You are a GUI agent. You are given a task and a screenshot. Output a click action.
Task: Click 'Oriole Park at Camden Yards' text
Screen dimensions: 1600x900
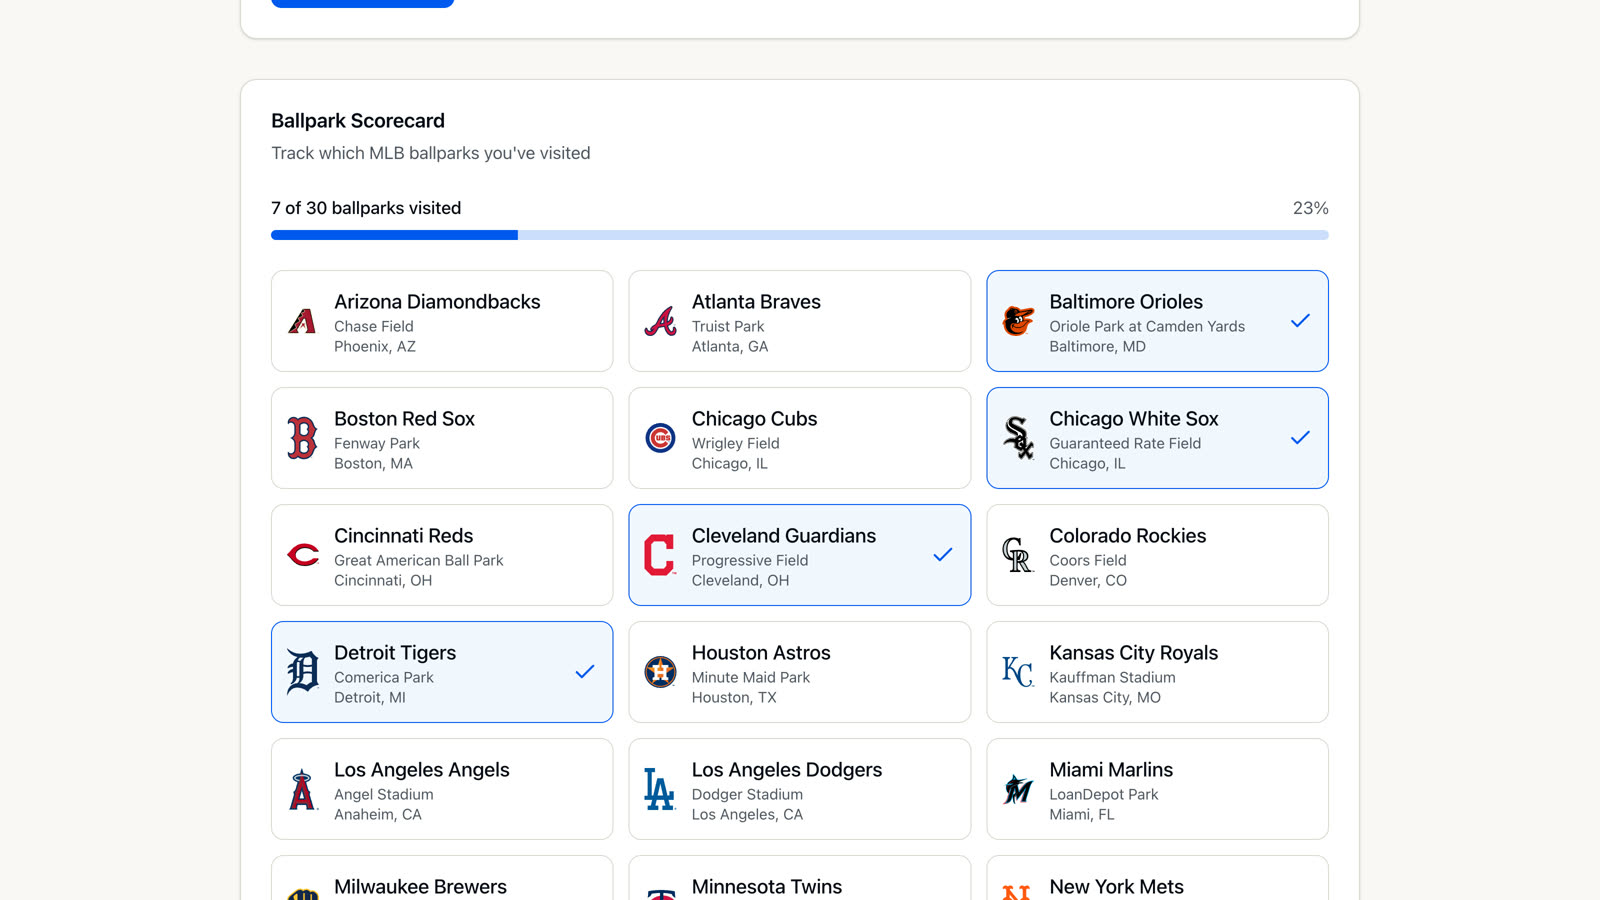(1147, 326)
